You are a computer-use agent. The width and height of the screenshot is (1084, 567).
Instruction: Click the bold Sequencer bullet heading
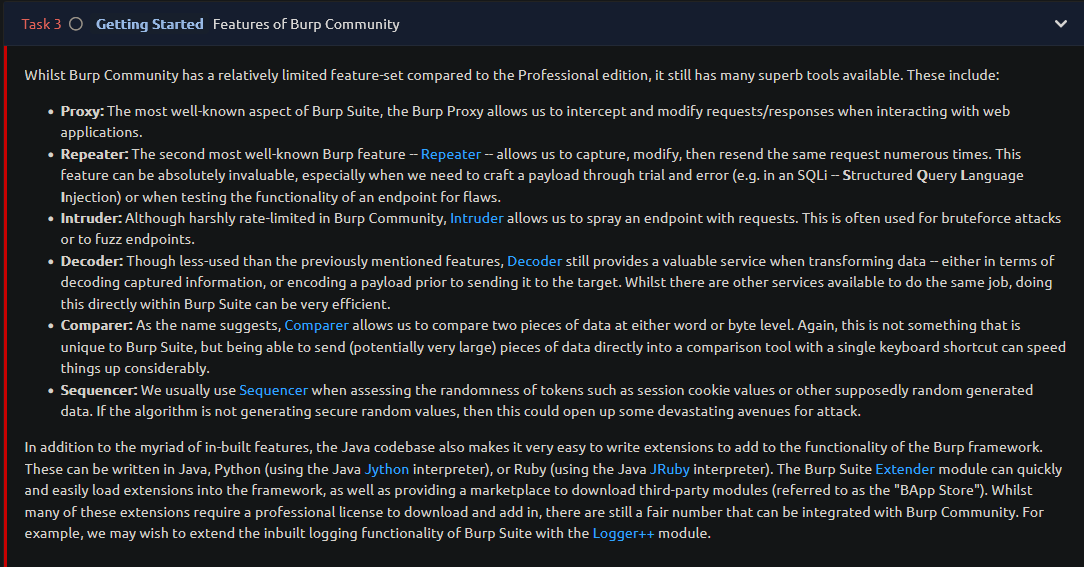(99, 391)
